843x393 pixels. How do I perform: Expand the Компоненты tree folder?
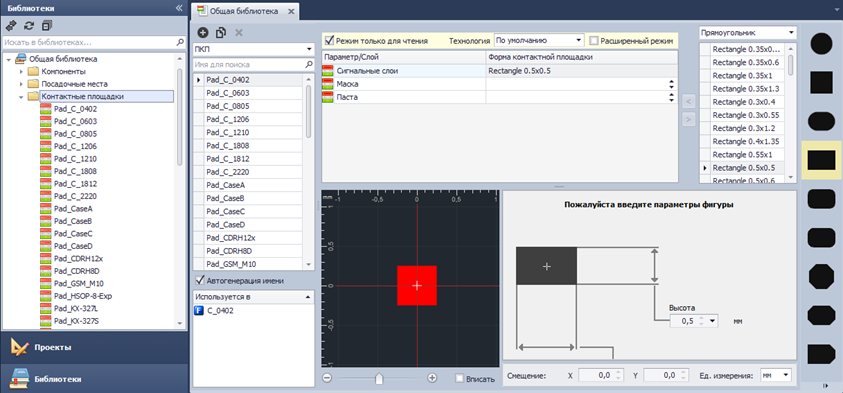(22, 72)
